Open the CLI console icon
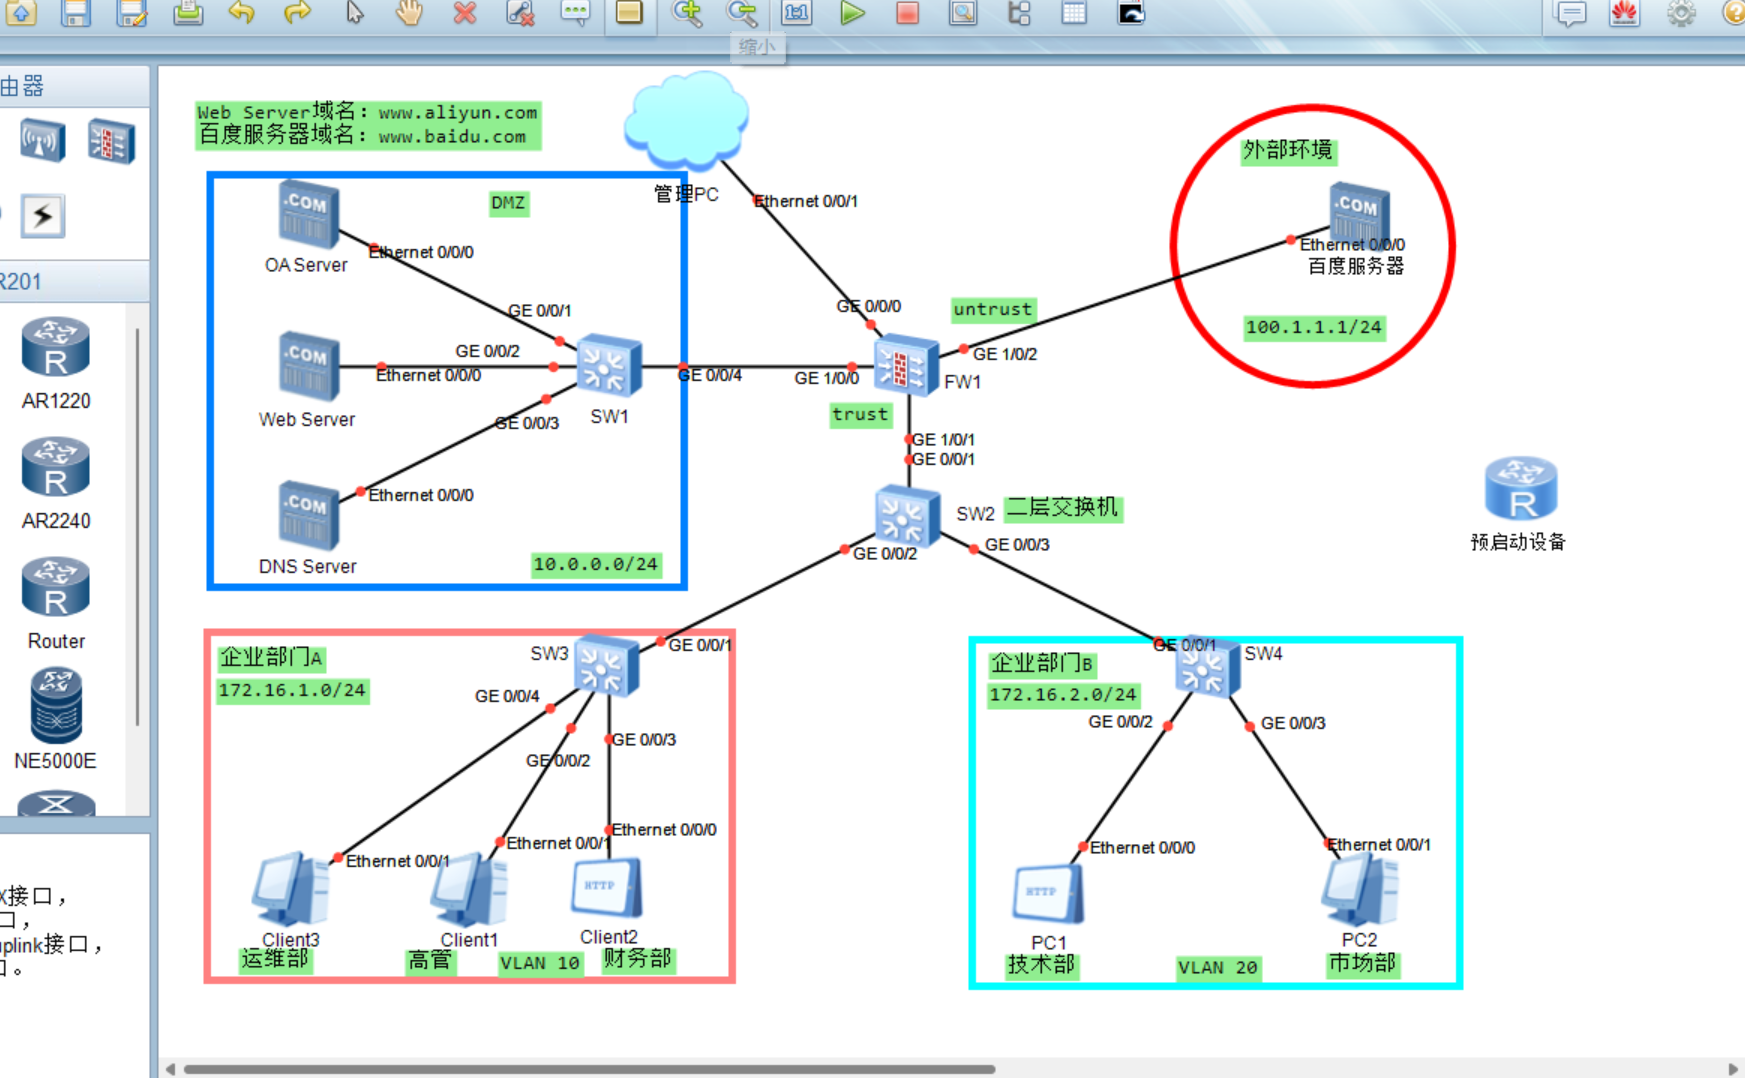The height and width of the screenshot is (1078, 1745). [1131, 12]
